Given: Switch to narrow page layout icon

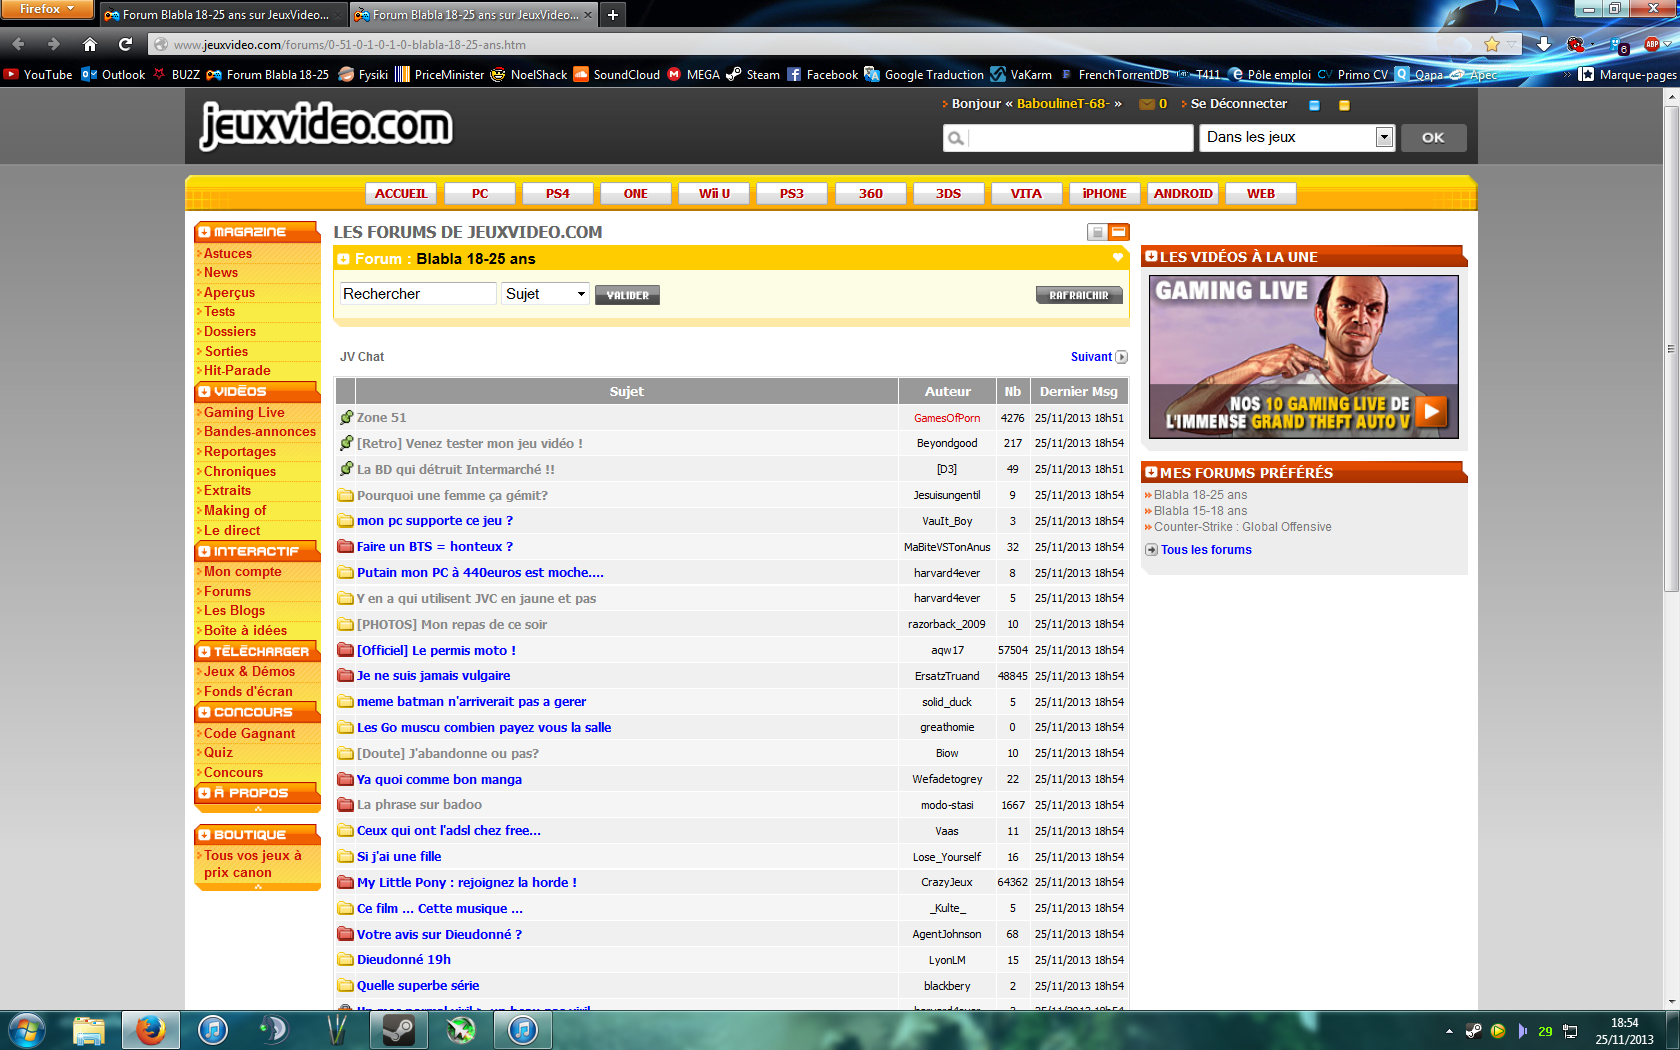Looking at the screenshot, I should 1097,232.
